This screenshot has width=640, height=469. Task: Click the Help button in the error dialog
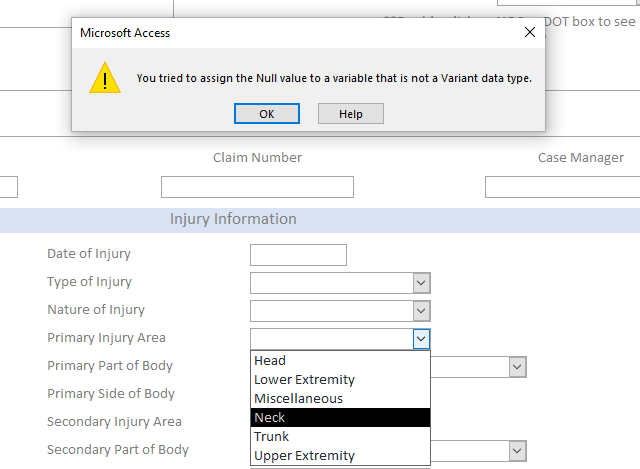click(351, 113)
